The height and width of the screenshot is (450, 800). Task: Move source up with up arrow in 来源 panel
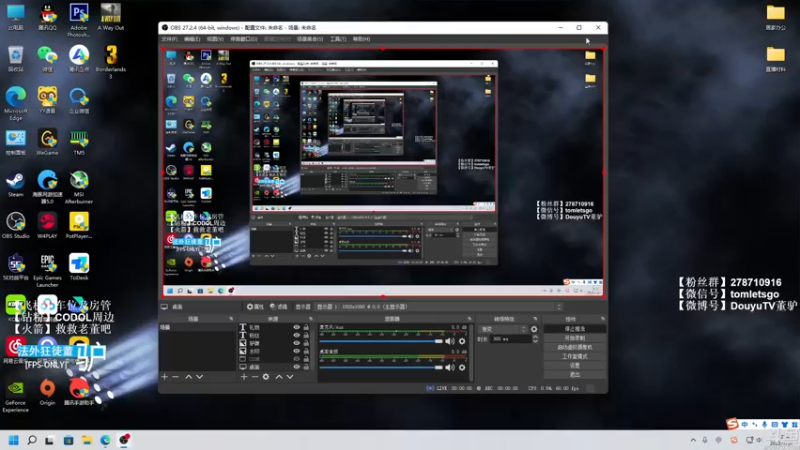[279, 377]
